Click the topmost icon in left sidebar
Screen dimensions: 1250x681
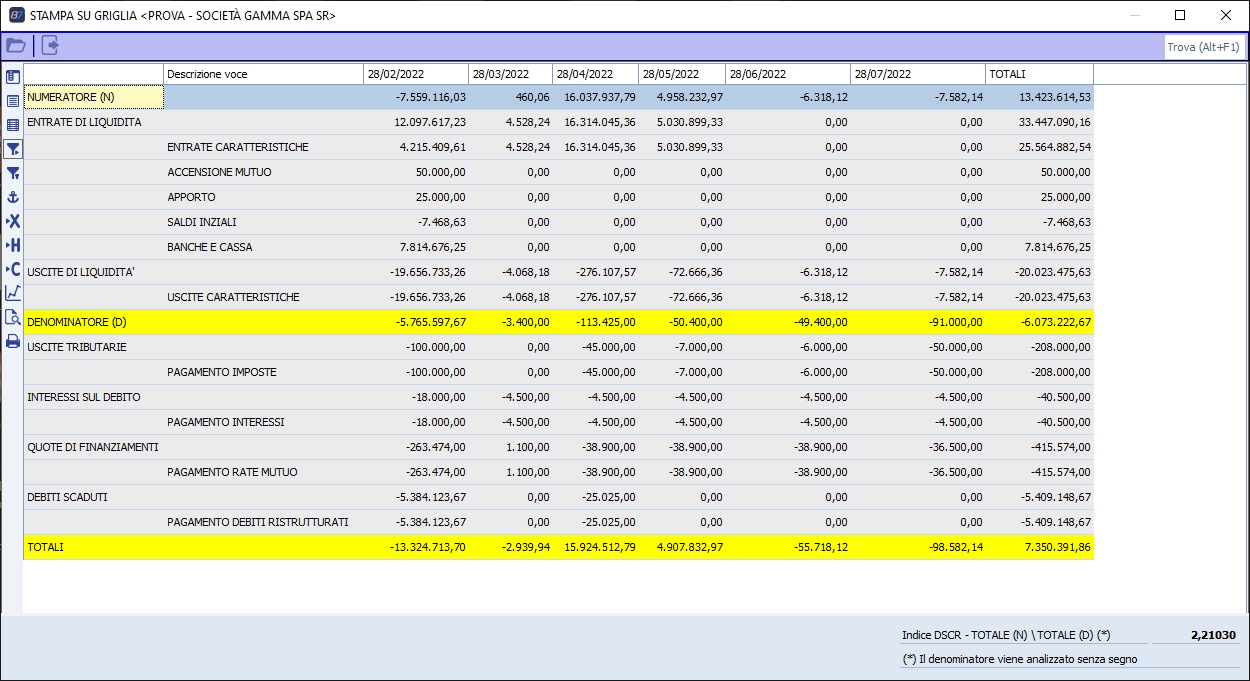[x=13, y=77]
